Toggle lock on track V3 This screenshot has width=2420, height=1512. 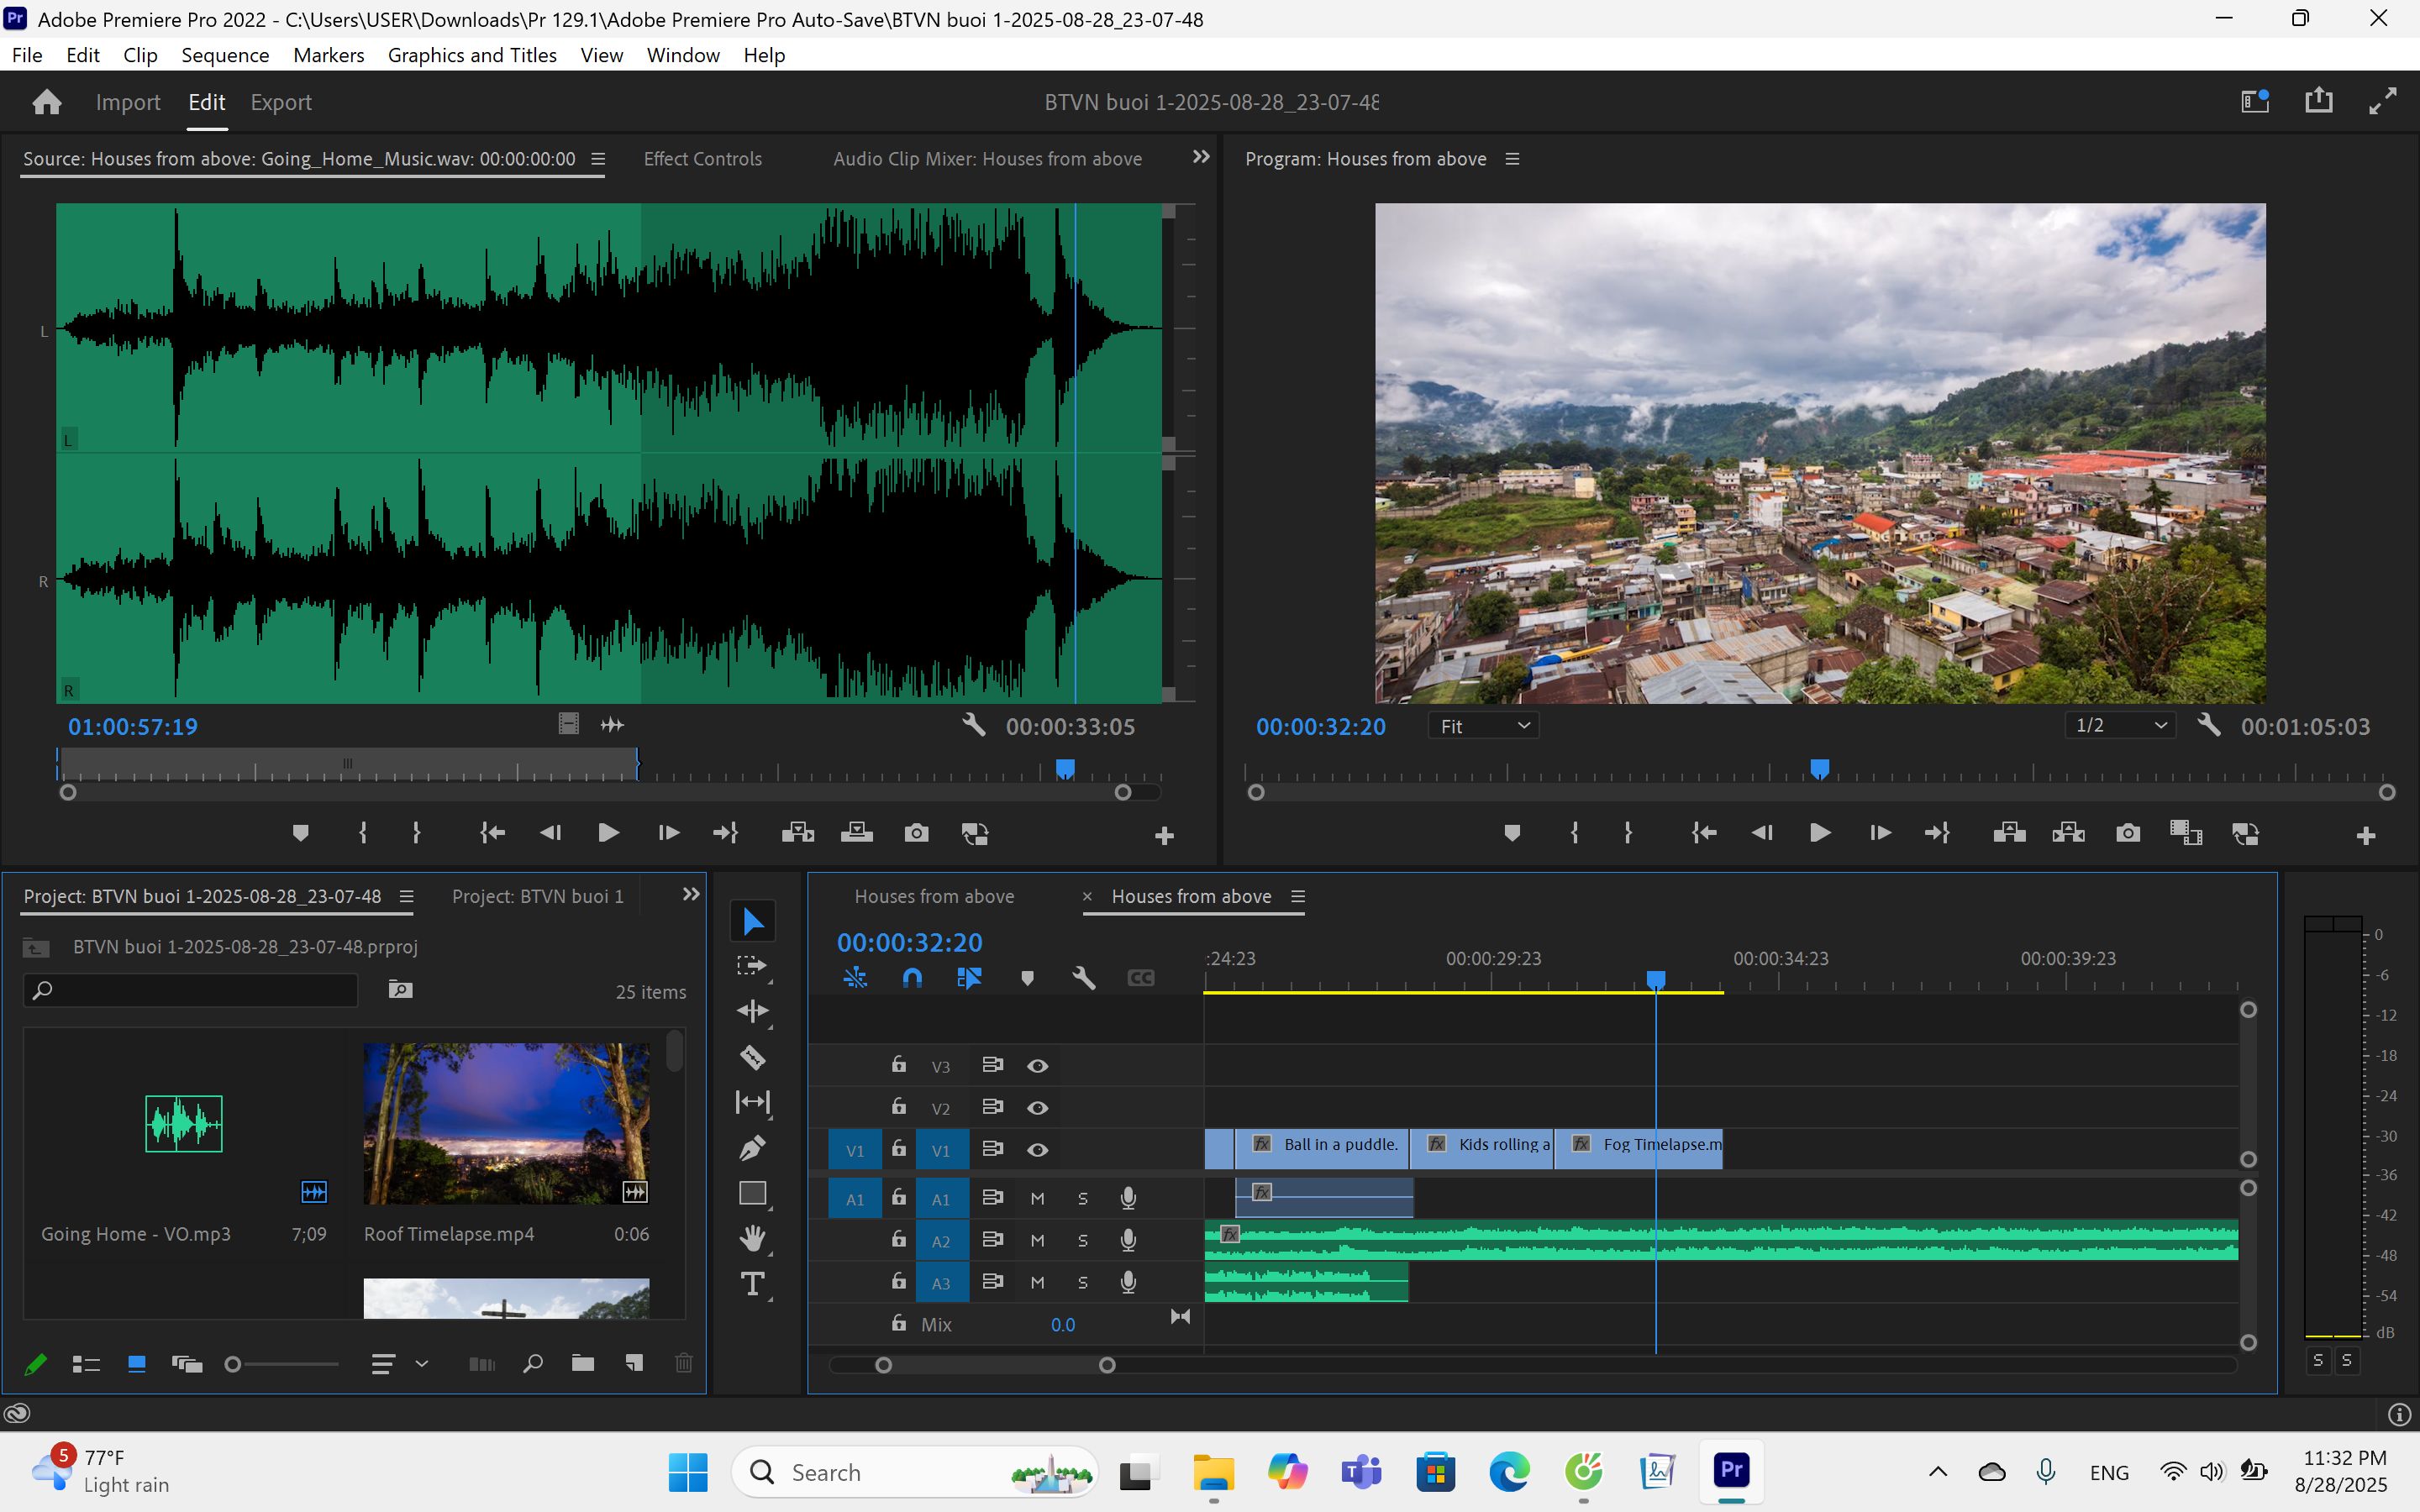tap(899, 1065)
